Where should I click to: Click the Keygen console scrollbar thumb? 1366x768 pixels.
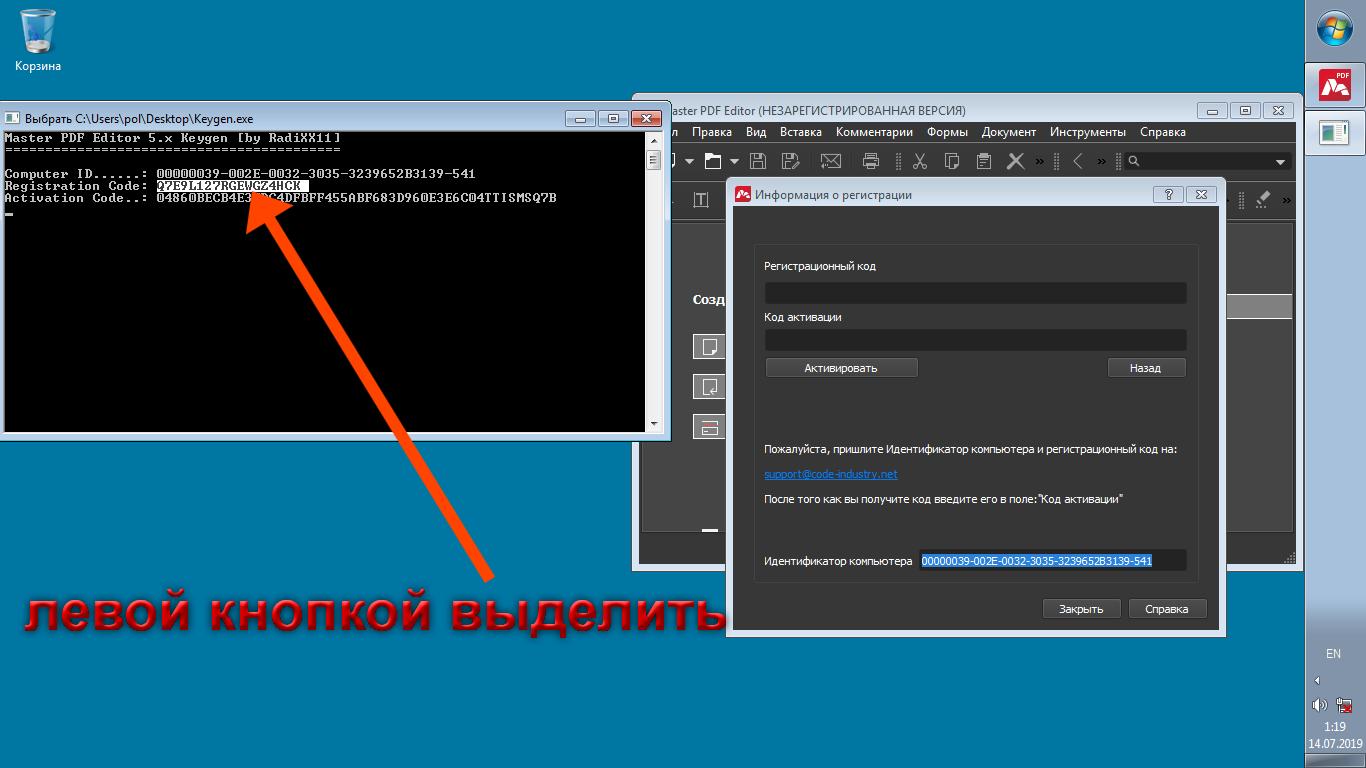[x=654, y=159]
